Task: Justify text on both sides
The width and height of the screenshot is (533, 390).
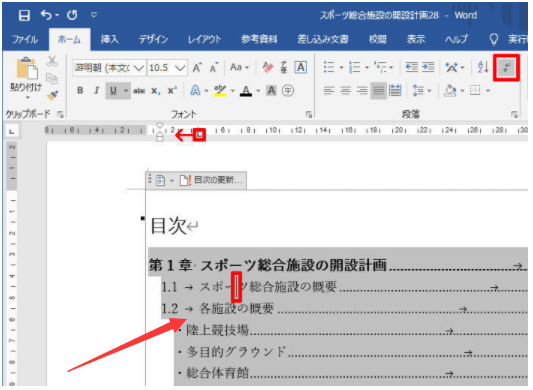Action: pyautogui.click(x=378, y=91)
